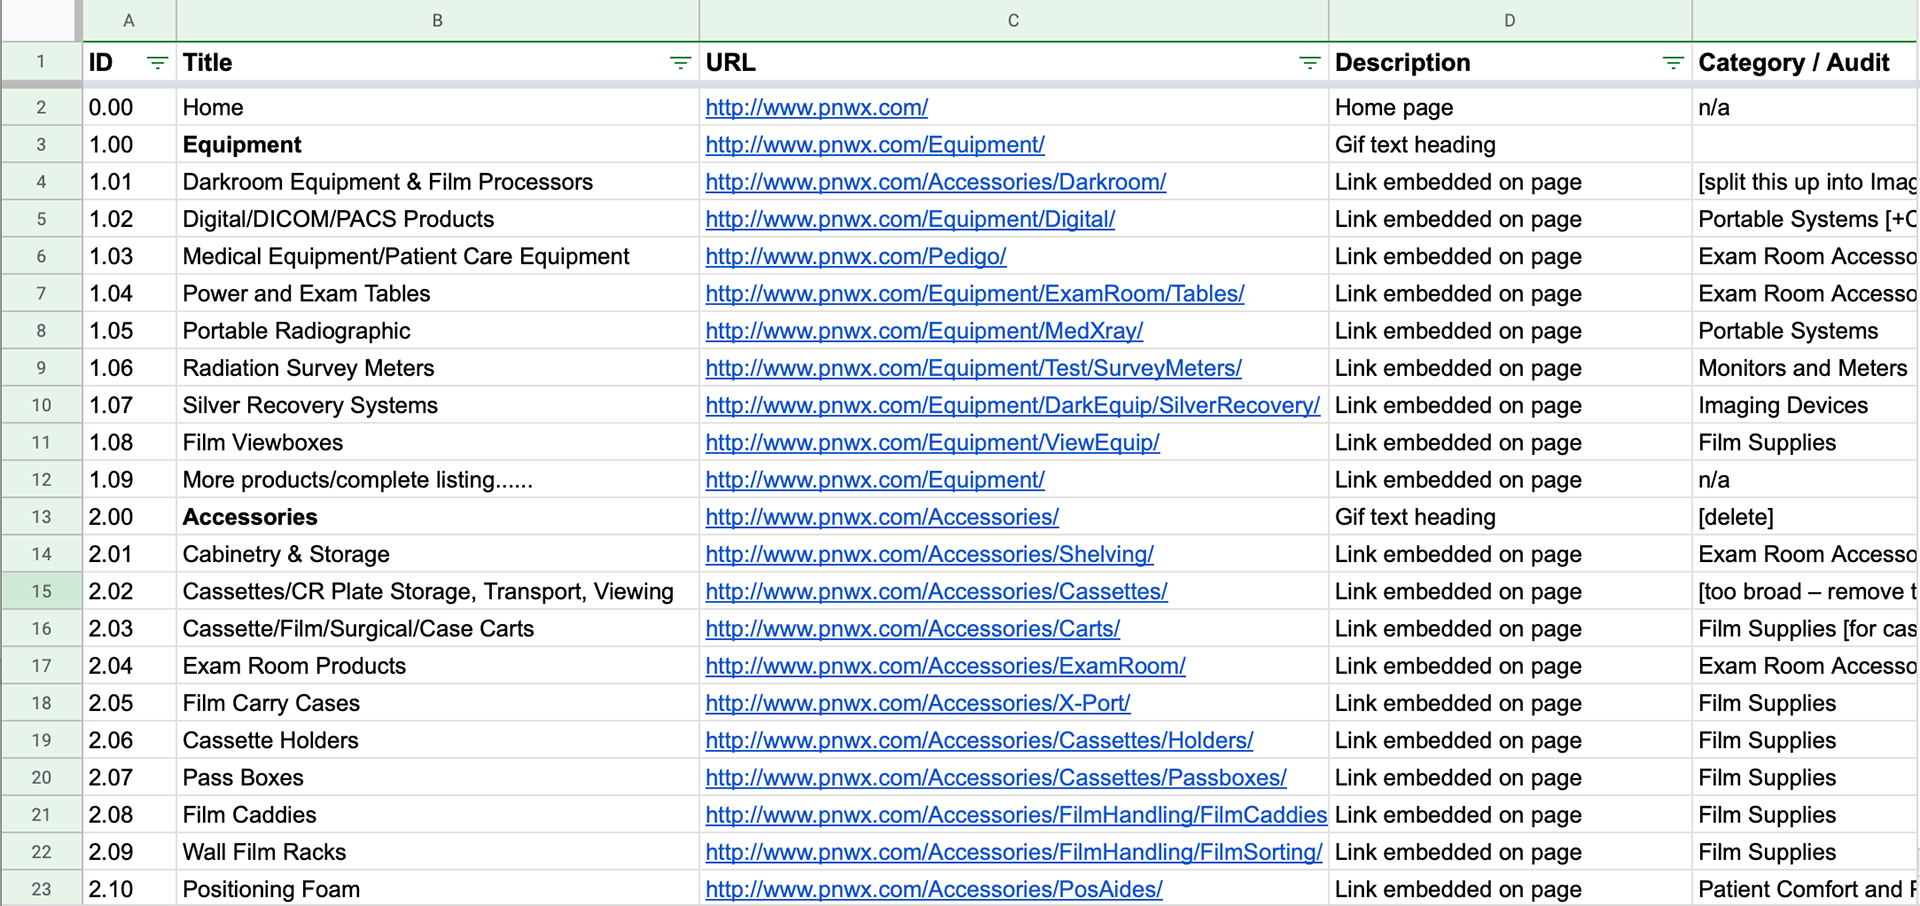Open the Equipment/Digital/ link
The height and width of the screenshot is (906, 1920).
pos(910,219)
